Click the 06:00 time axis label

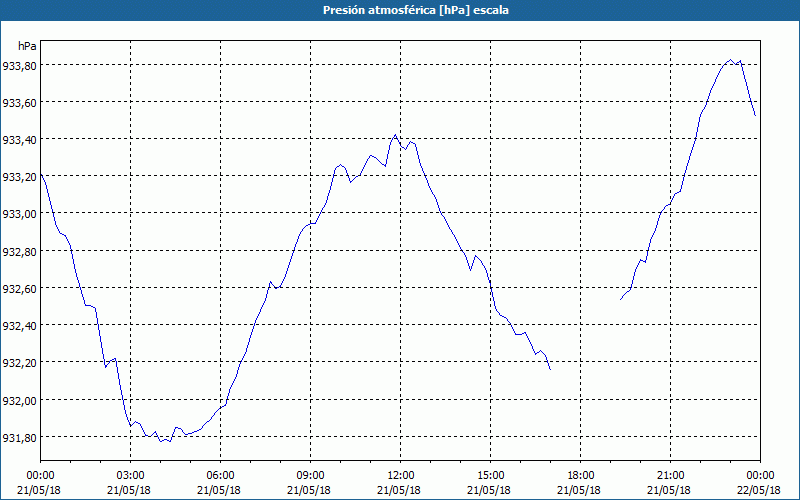tap(220, 476)
